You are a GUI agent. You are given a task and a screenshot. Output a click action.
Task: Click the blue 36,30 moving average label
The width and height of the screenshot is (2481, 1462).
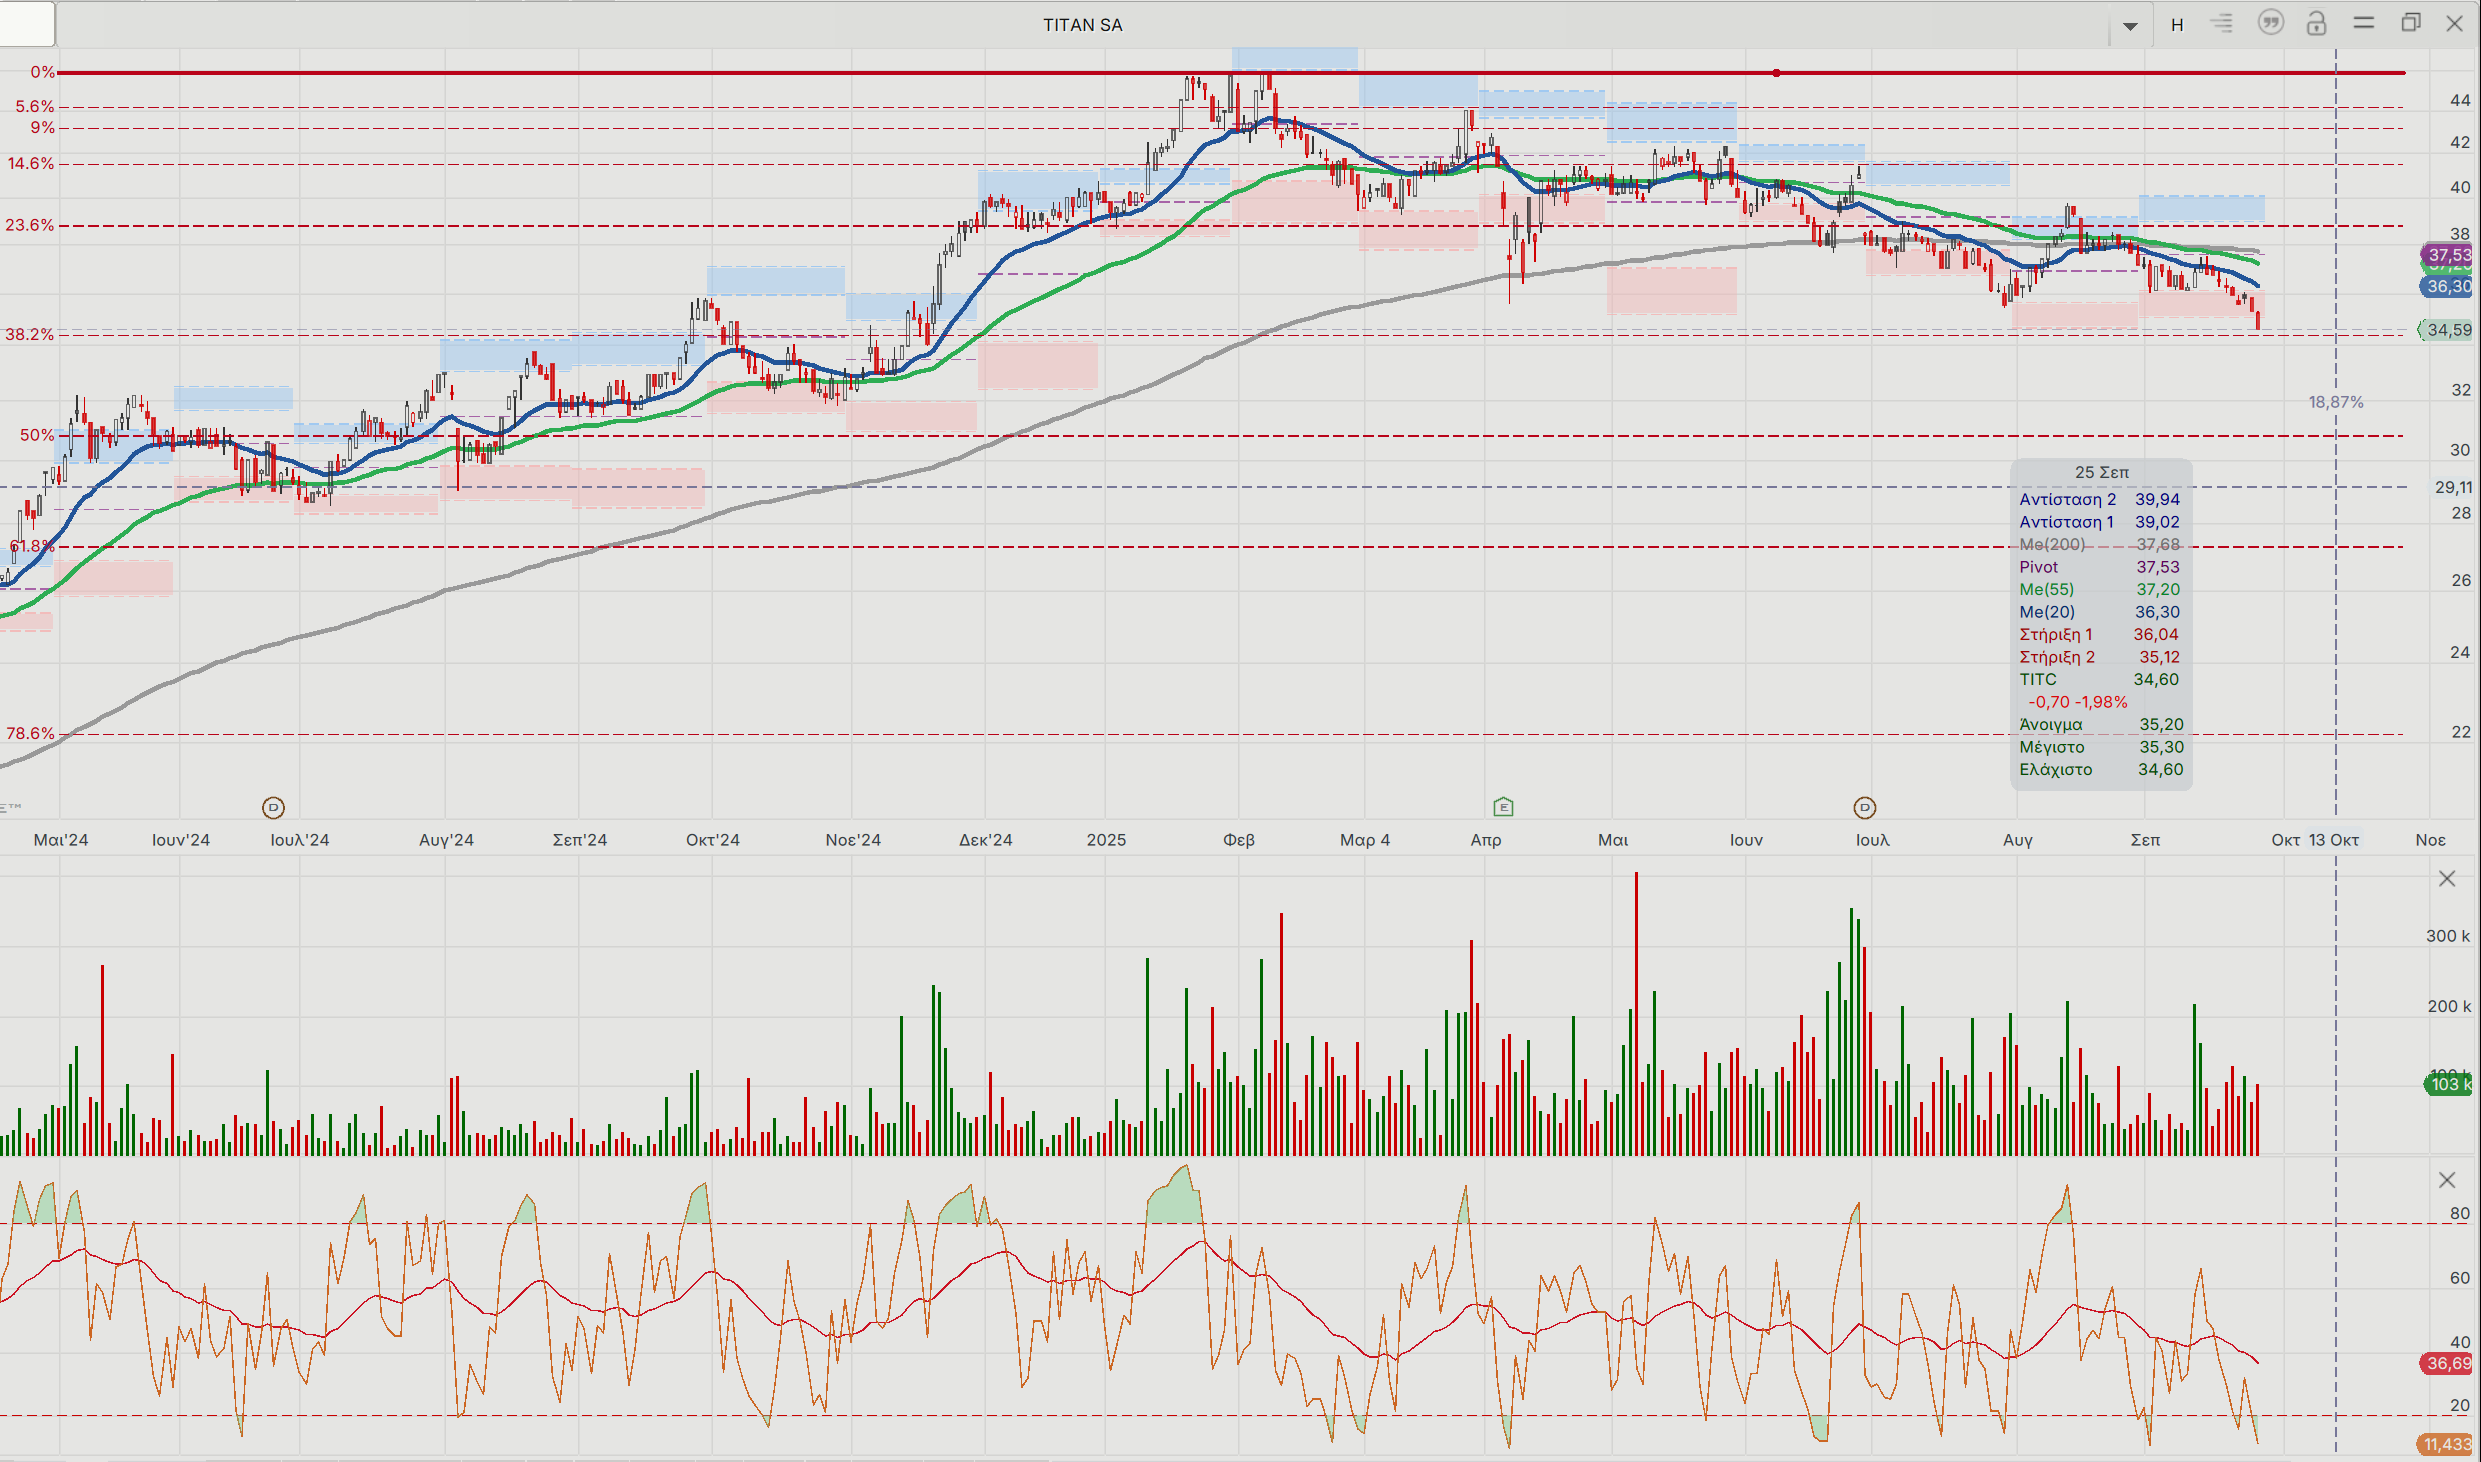point(2449,287)
